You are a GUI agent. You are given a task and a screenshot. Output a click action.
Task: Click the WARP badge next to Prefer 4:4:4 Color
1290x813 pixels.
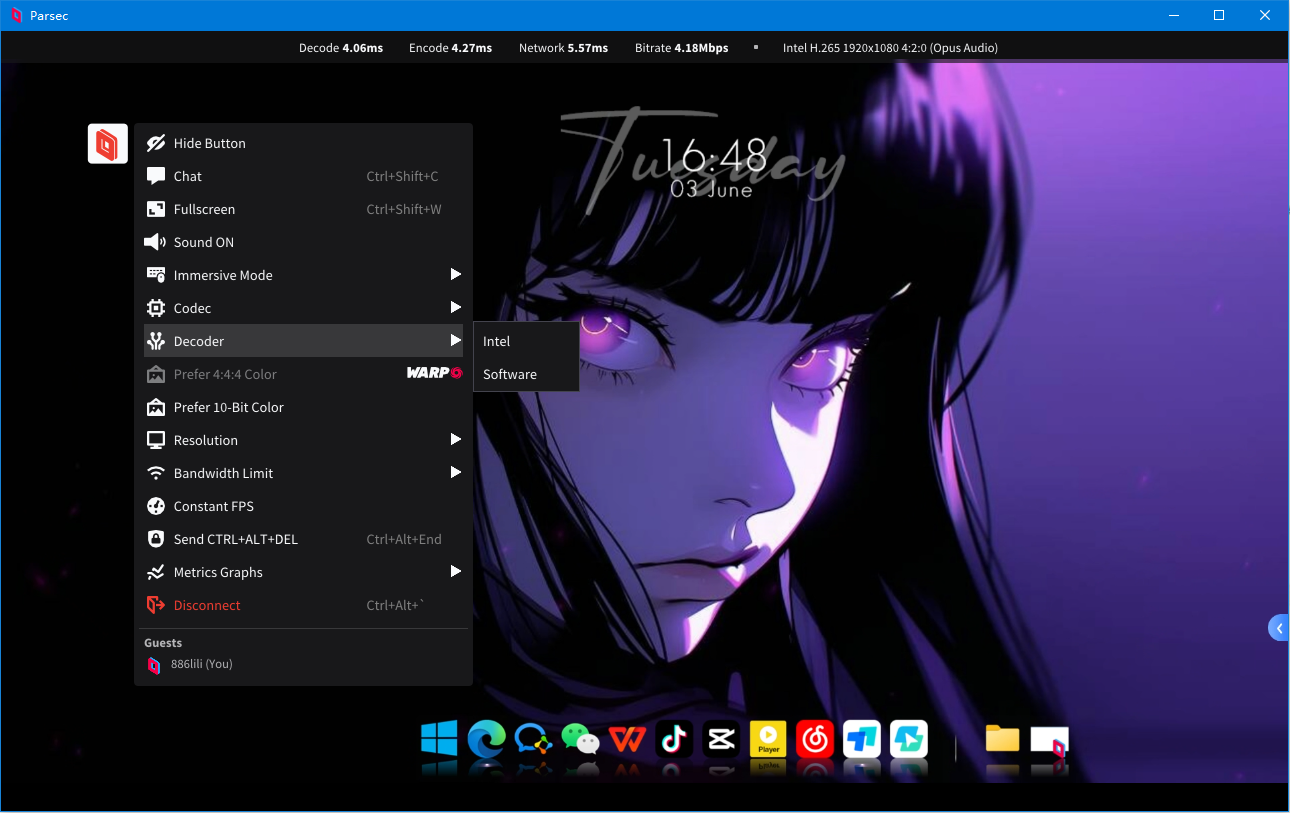[x=434, y=373]
